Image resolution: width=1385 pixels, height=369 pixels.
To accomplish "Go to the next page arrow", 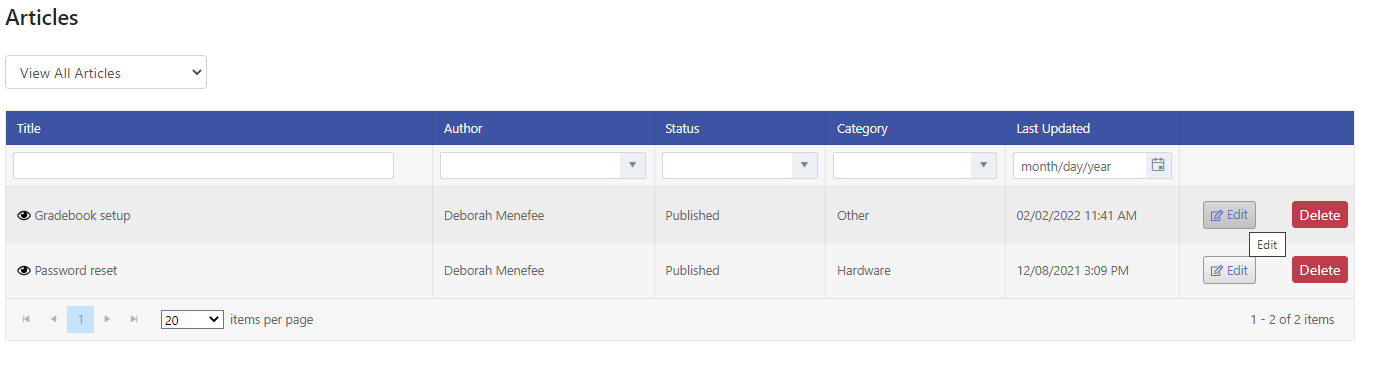I will [x=107, y=319].
